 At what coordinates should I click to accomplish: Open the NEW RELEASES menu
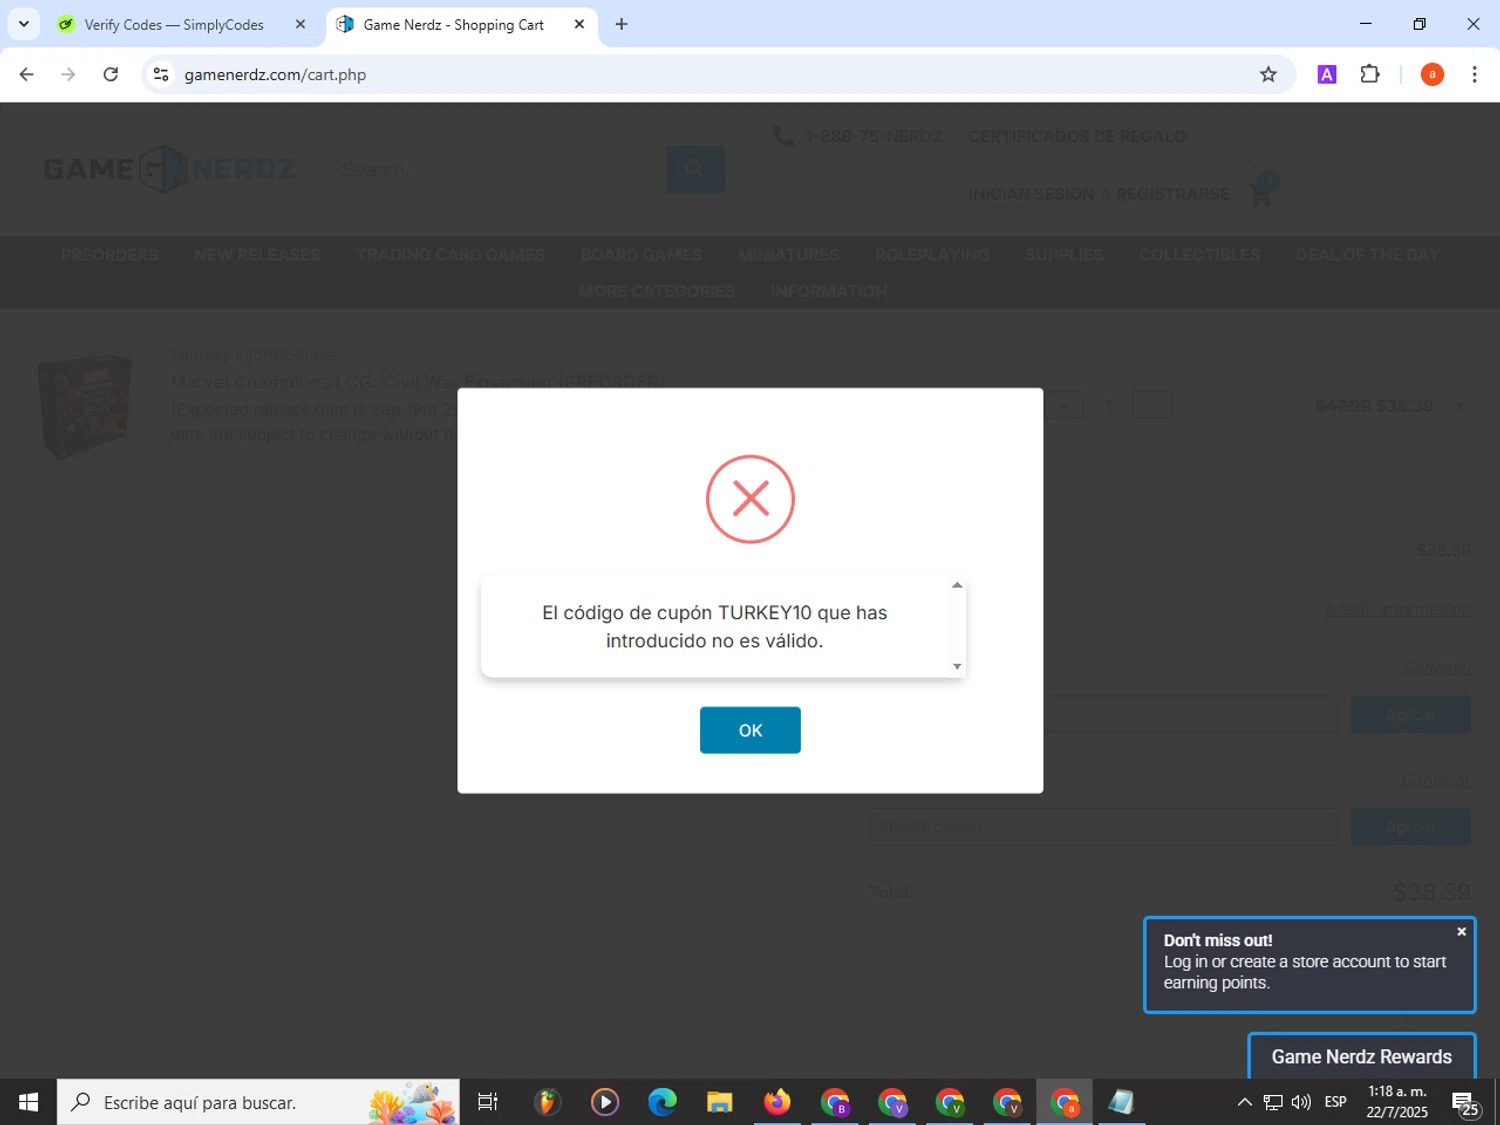pos(257,255)
